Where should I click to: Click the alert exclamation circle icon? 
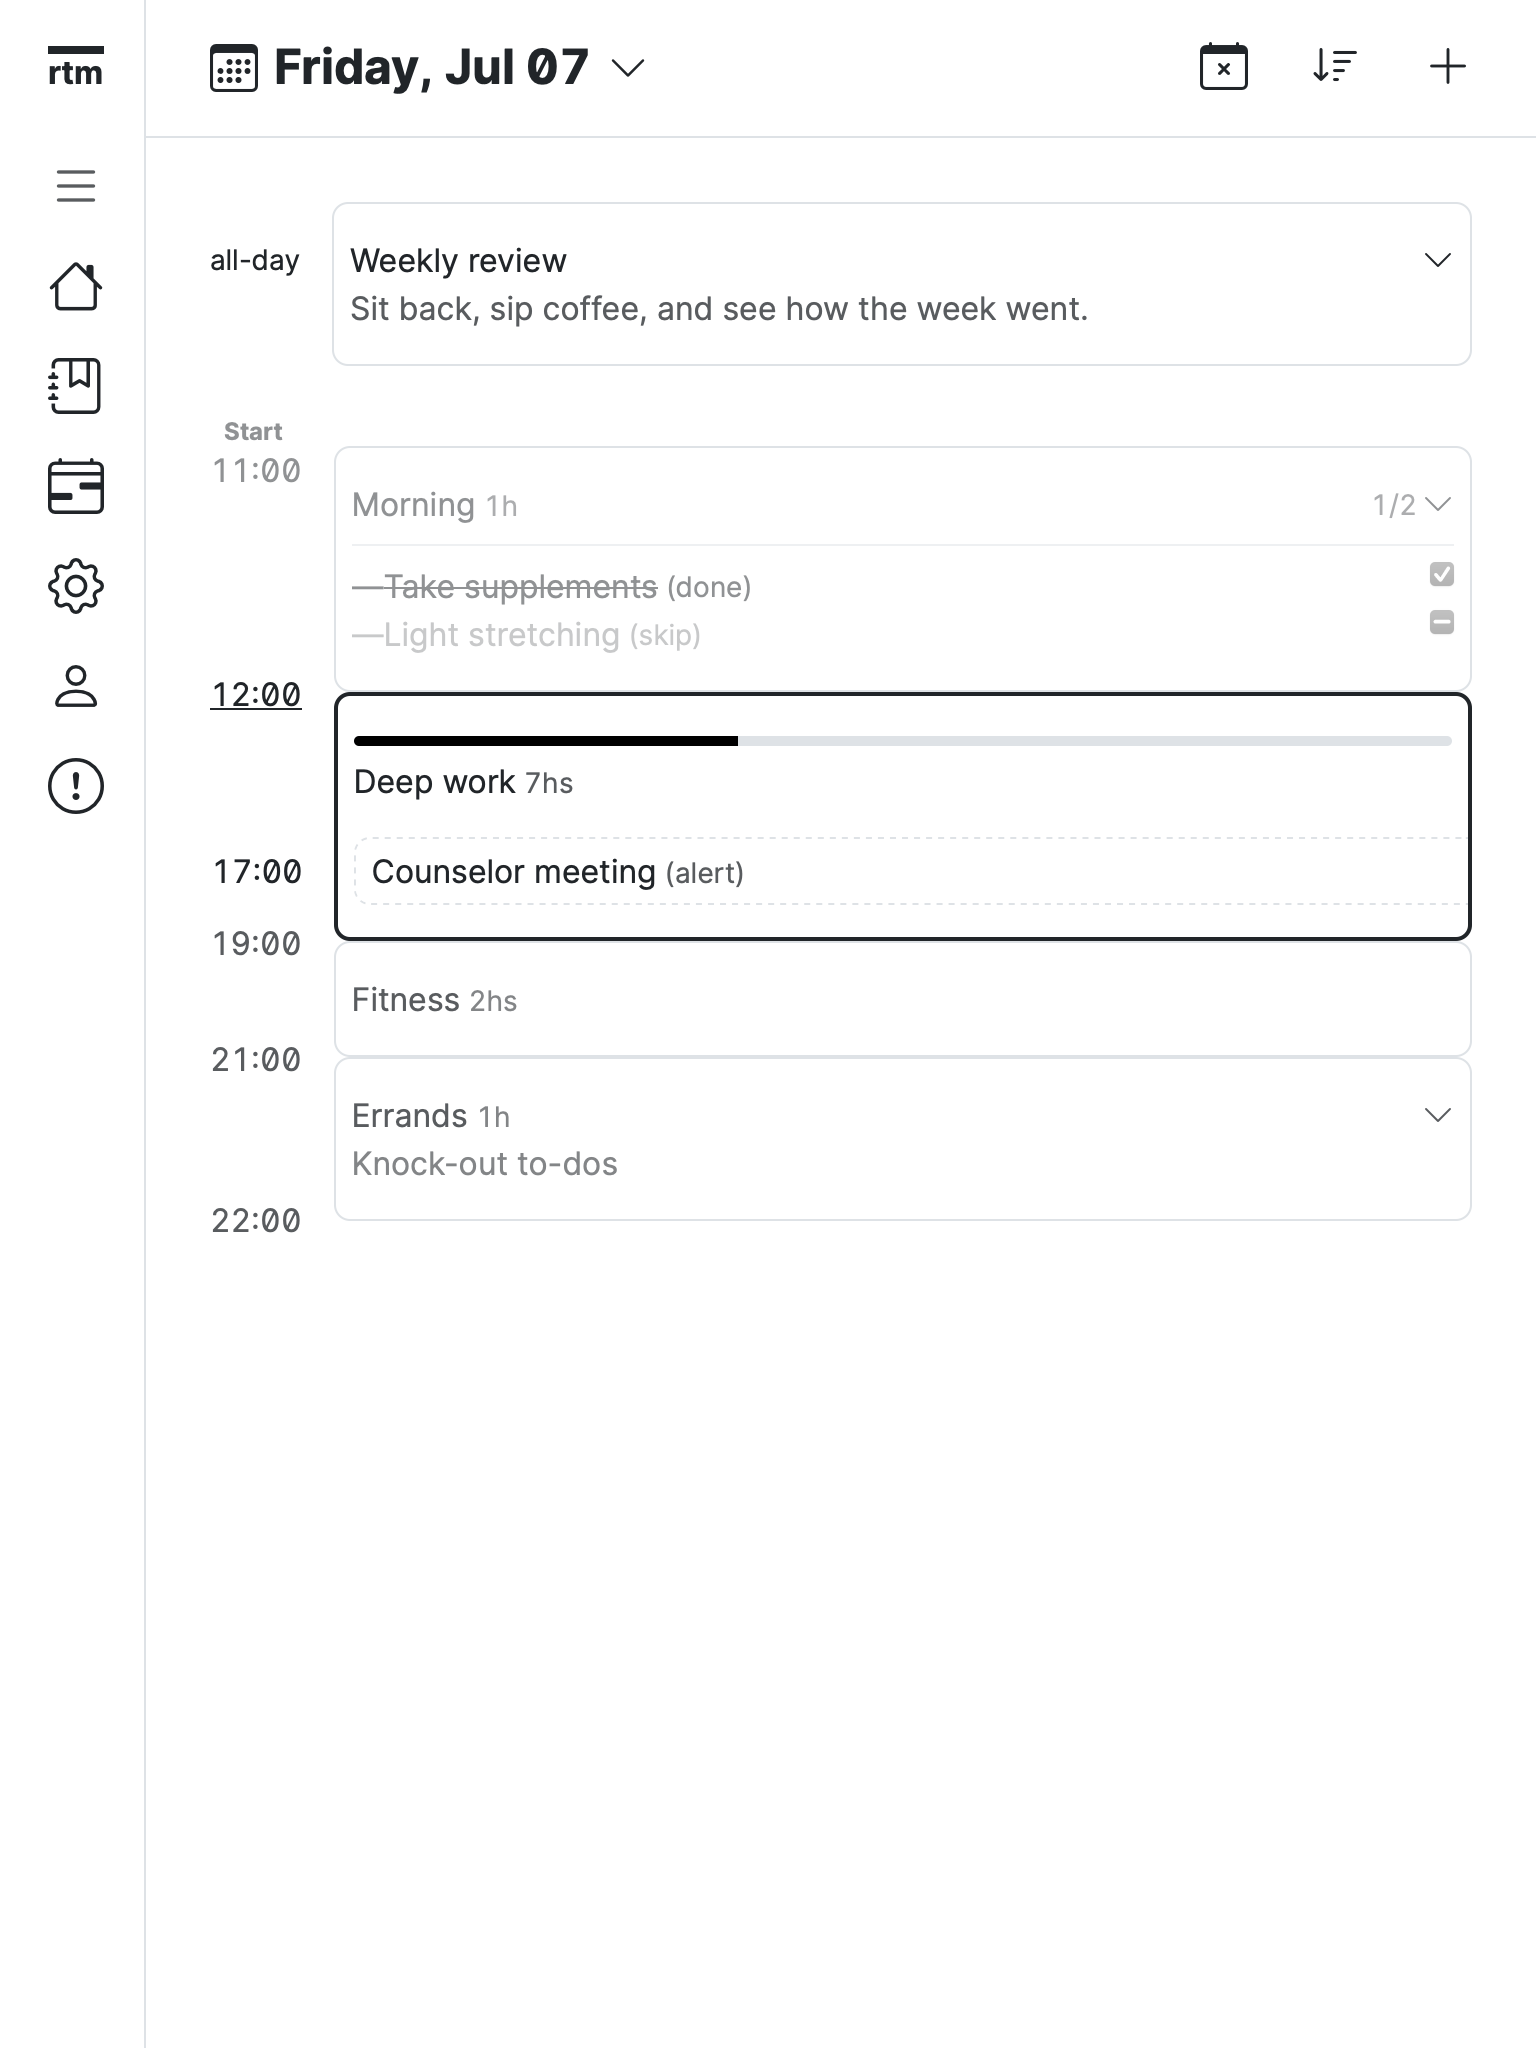coord(76,786)
